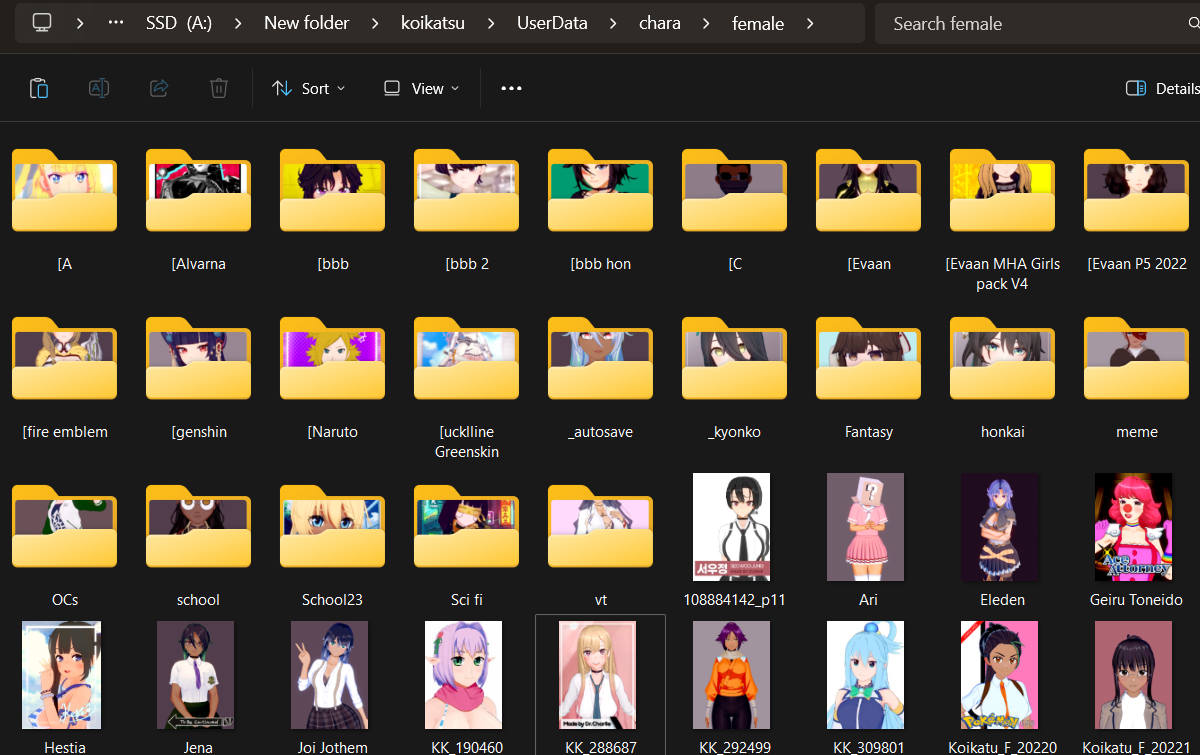This screenshot has width=1200, height=755.
Task: Select the [genshin folder
Action: (199, 380)
